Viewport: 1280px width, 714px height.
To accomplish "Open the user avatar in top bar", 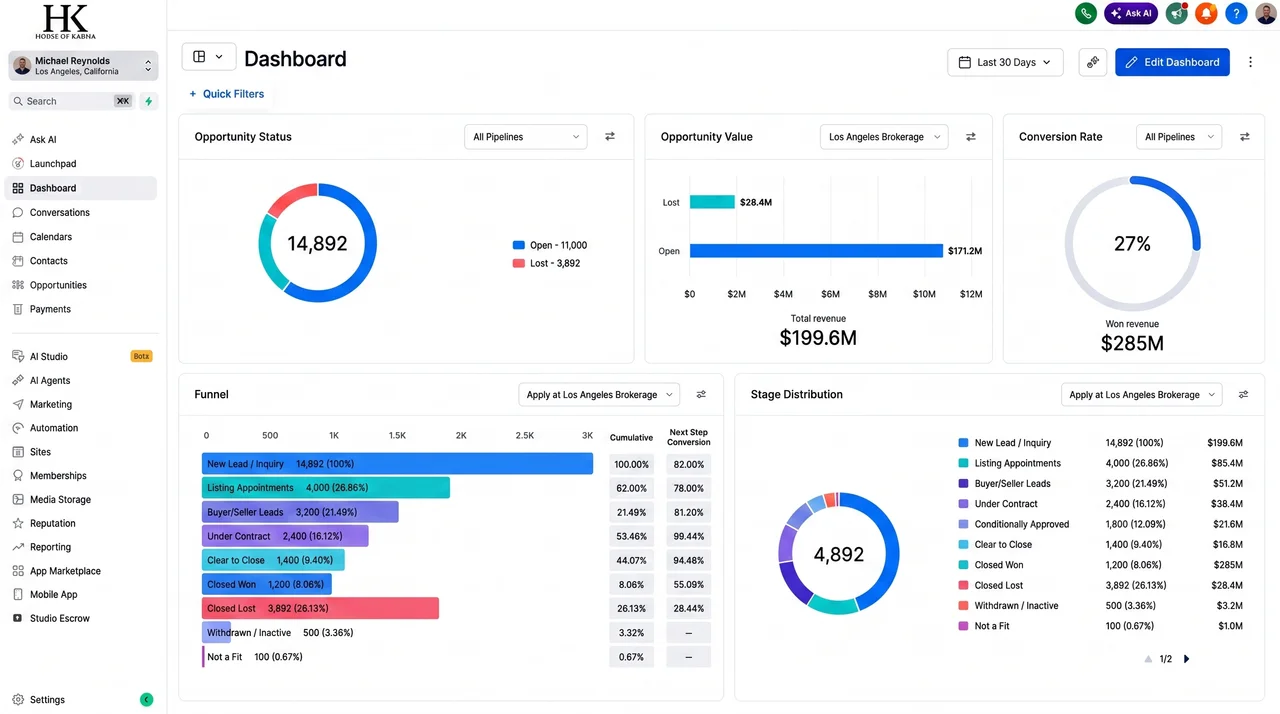I will coord(1266,13).
